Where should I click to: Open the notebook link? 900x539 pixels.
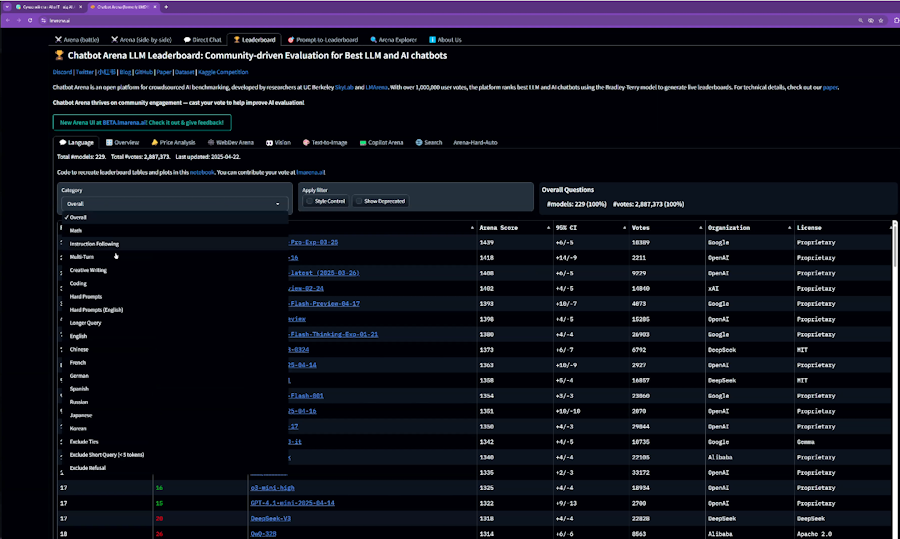202,172
